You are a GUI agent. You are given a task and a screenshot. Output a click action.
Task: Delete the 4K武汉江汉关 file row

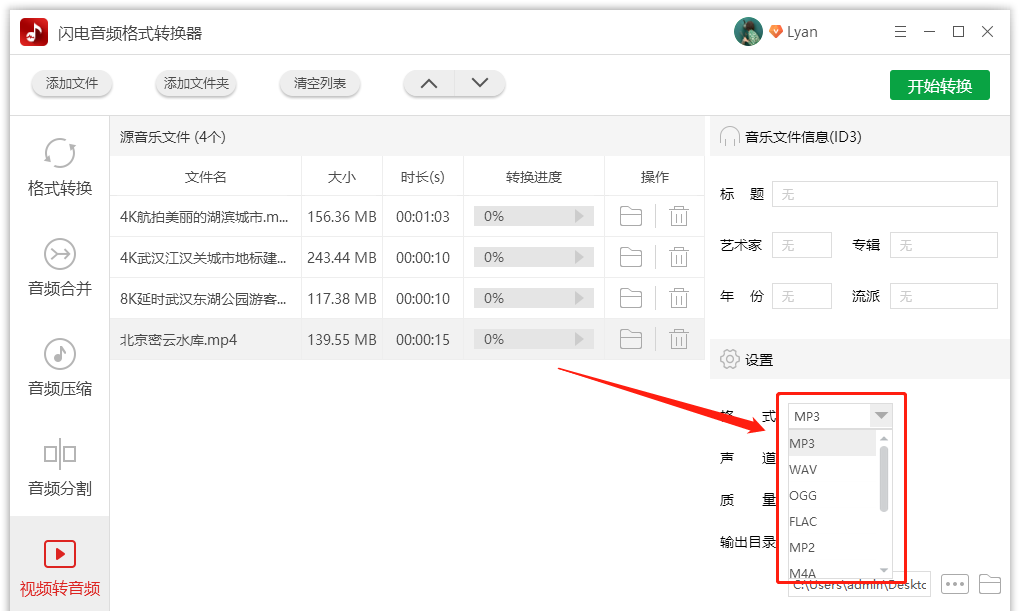pos(678,258)
